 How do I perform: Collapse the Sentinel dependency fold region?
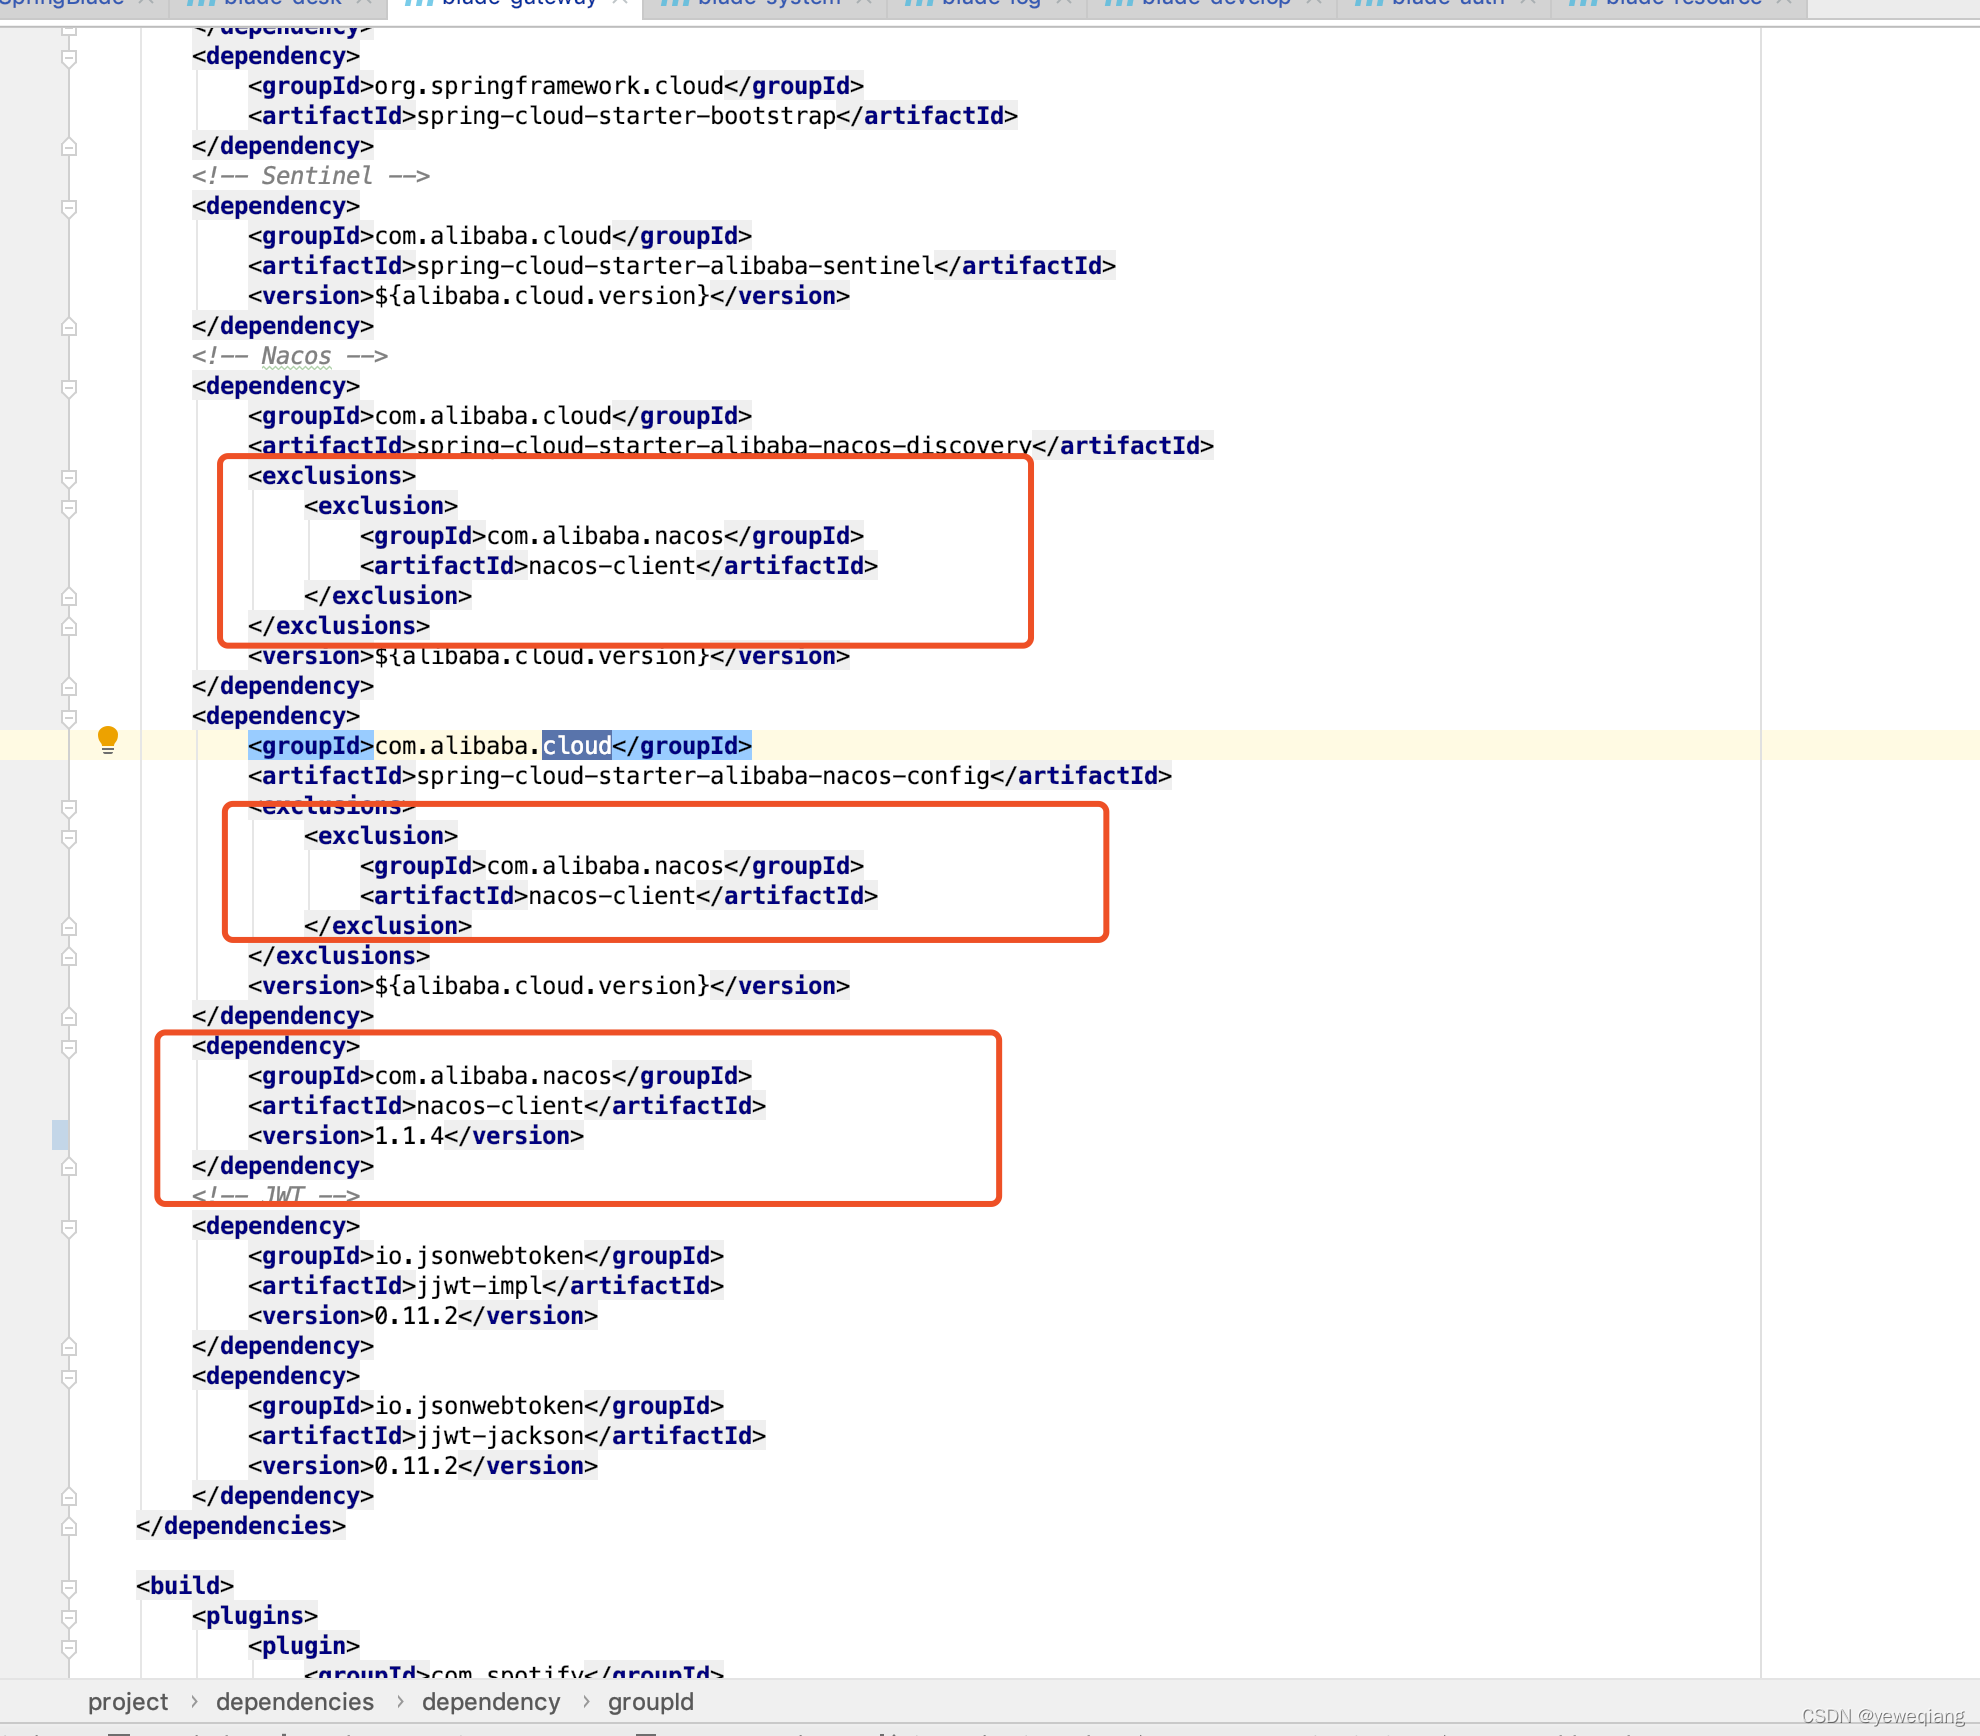pyautogui.click(x=68, y=208)
